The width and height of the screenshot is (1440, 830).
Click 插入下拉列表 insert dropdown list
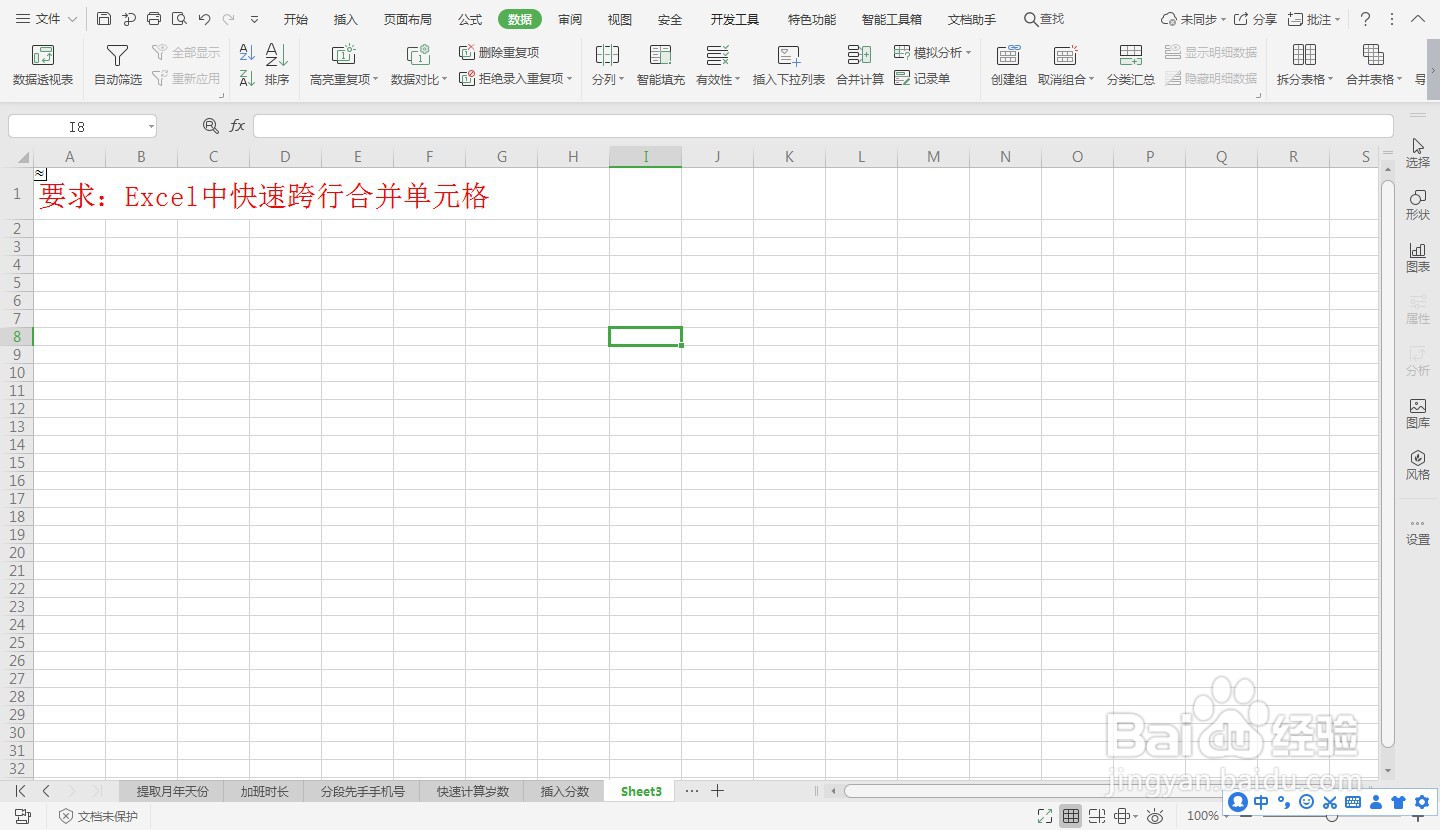coord(789,65)
